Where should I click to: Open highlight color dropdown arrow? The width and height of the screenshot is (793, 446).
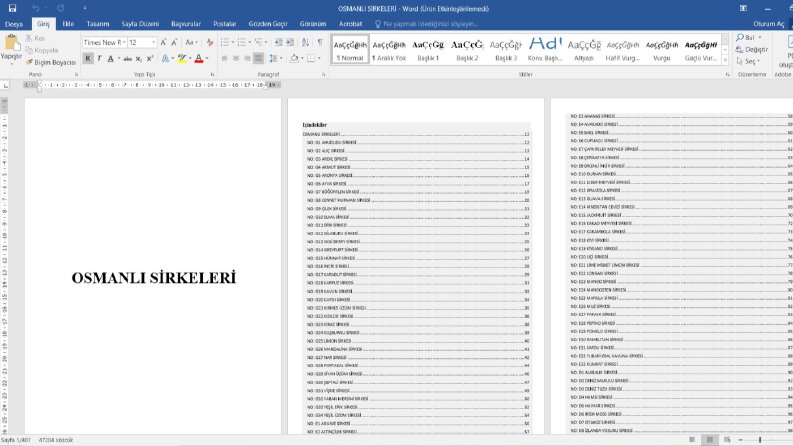tap(190, 59)
